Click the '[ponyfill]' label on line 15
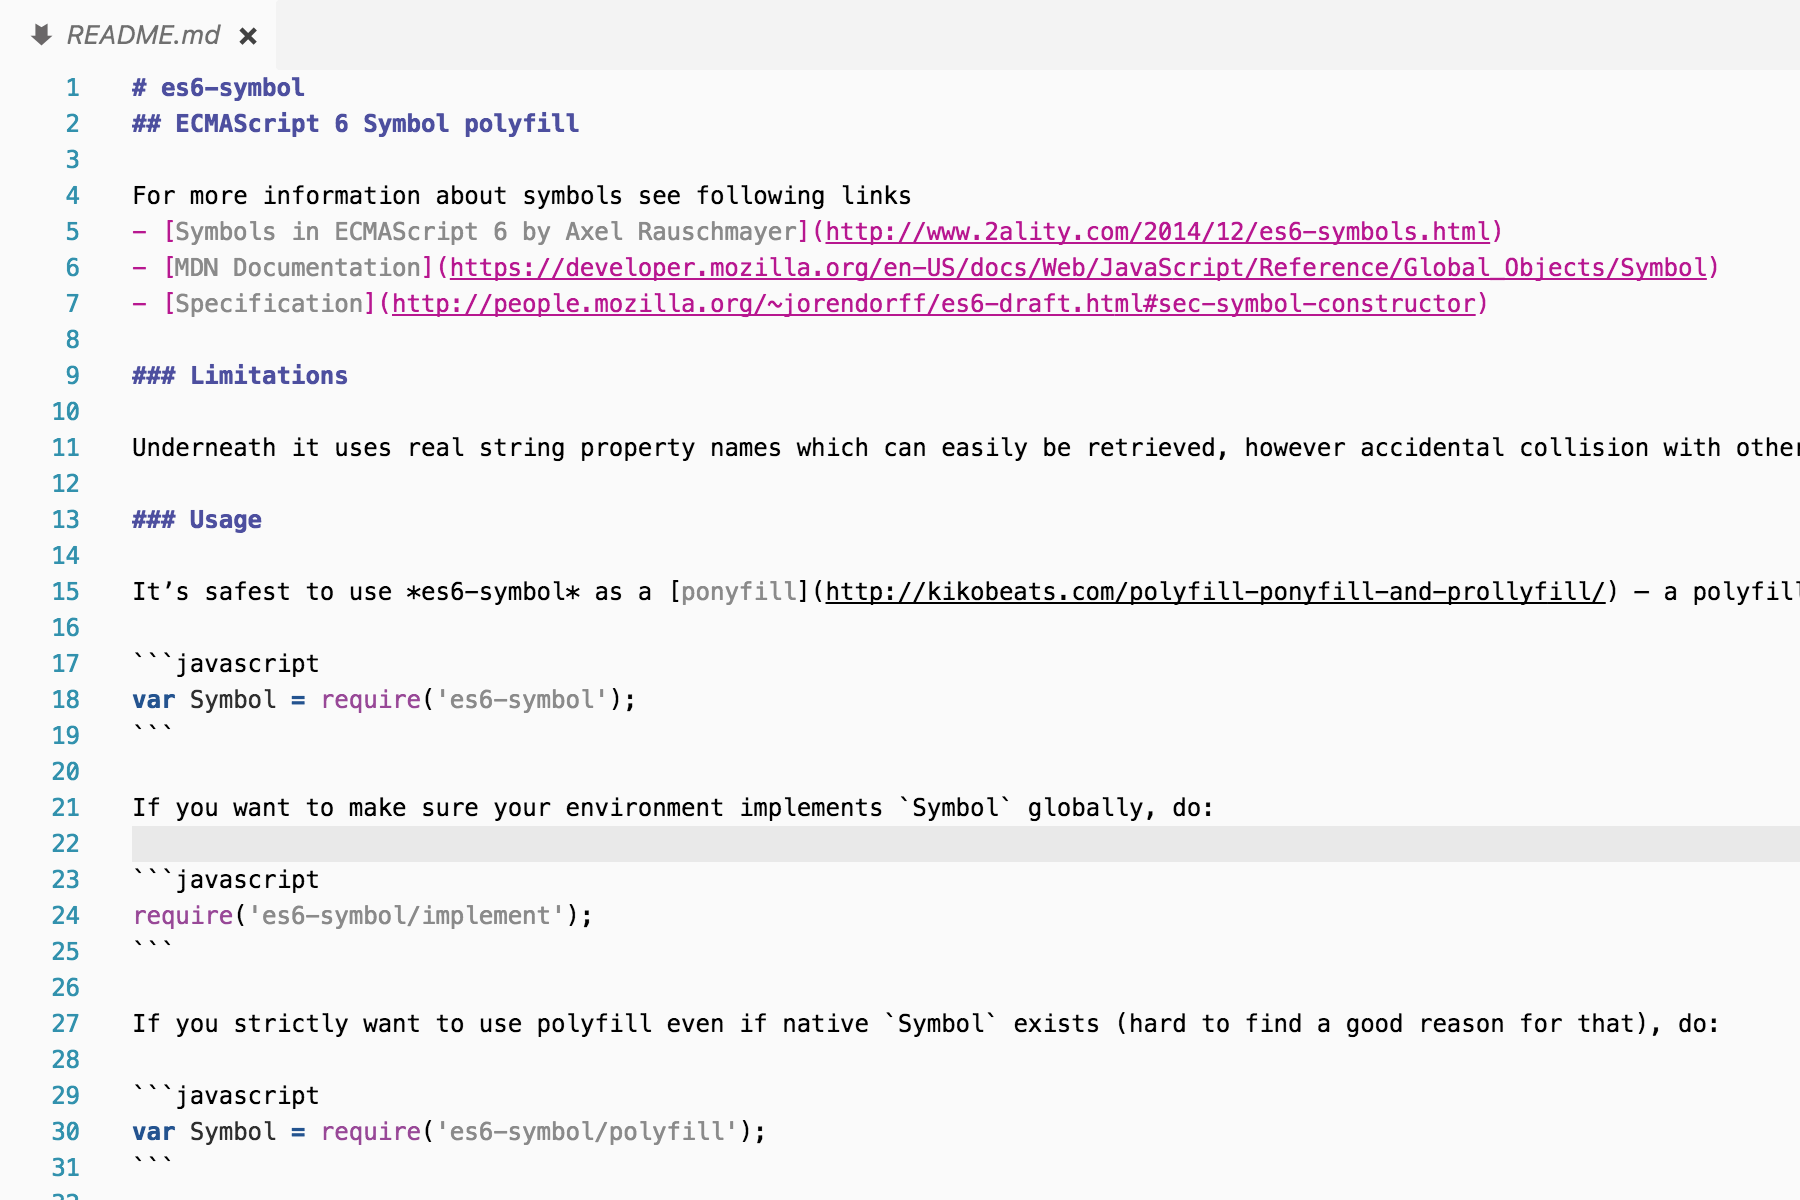The width and height of the screenshot is (1800, 1200). click(x=739, y=592)
